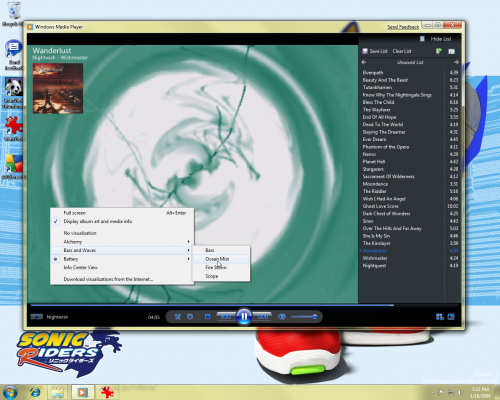Image resolution: width=500 pixels, height=400 pixels.
Task: Toggle repeat in the playback controls
Action: [190, 317]
